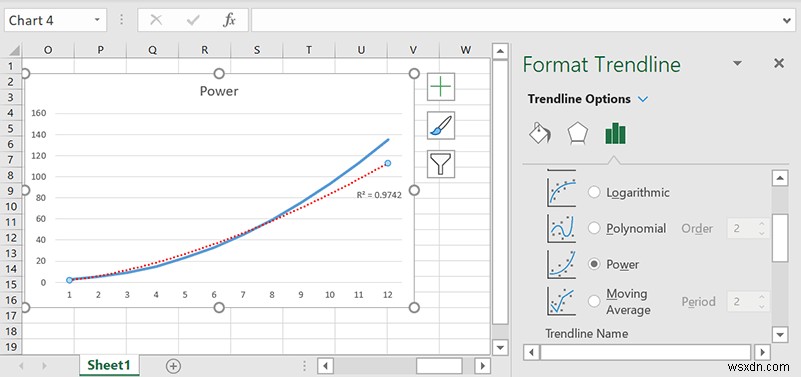Open the Format Trendline pane options arrow

(x=737, y=63)
